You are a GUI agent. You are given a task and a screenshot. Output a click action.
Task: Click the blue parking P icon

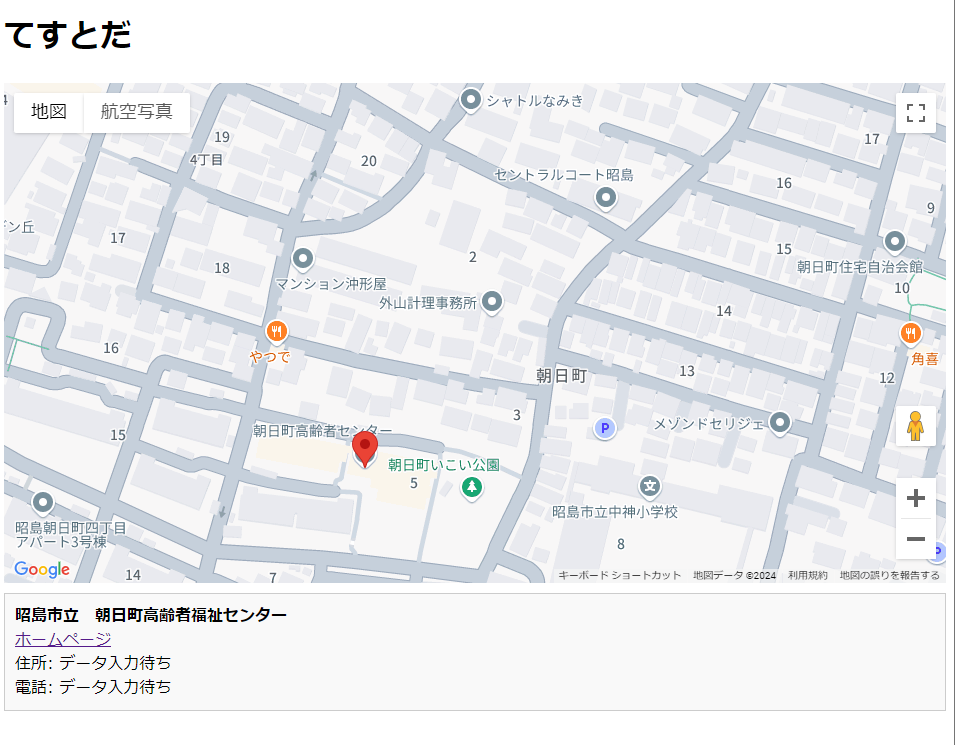point(605,428)
